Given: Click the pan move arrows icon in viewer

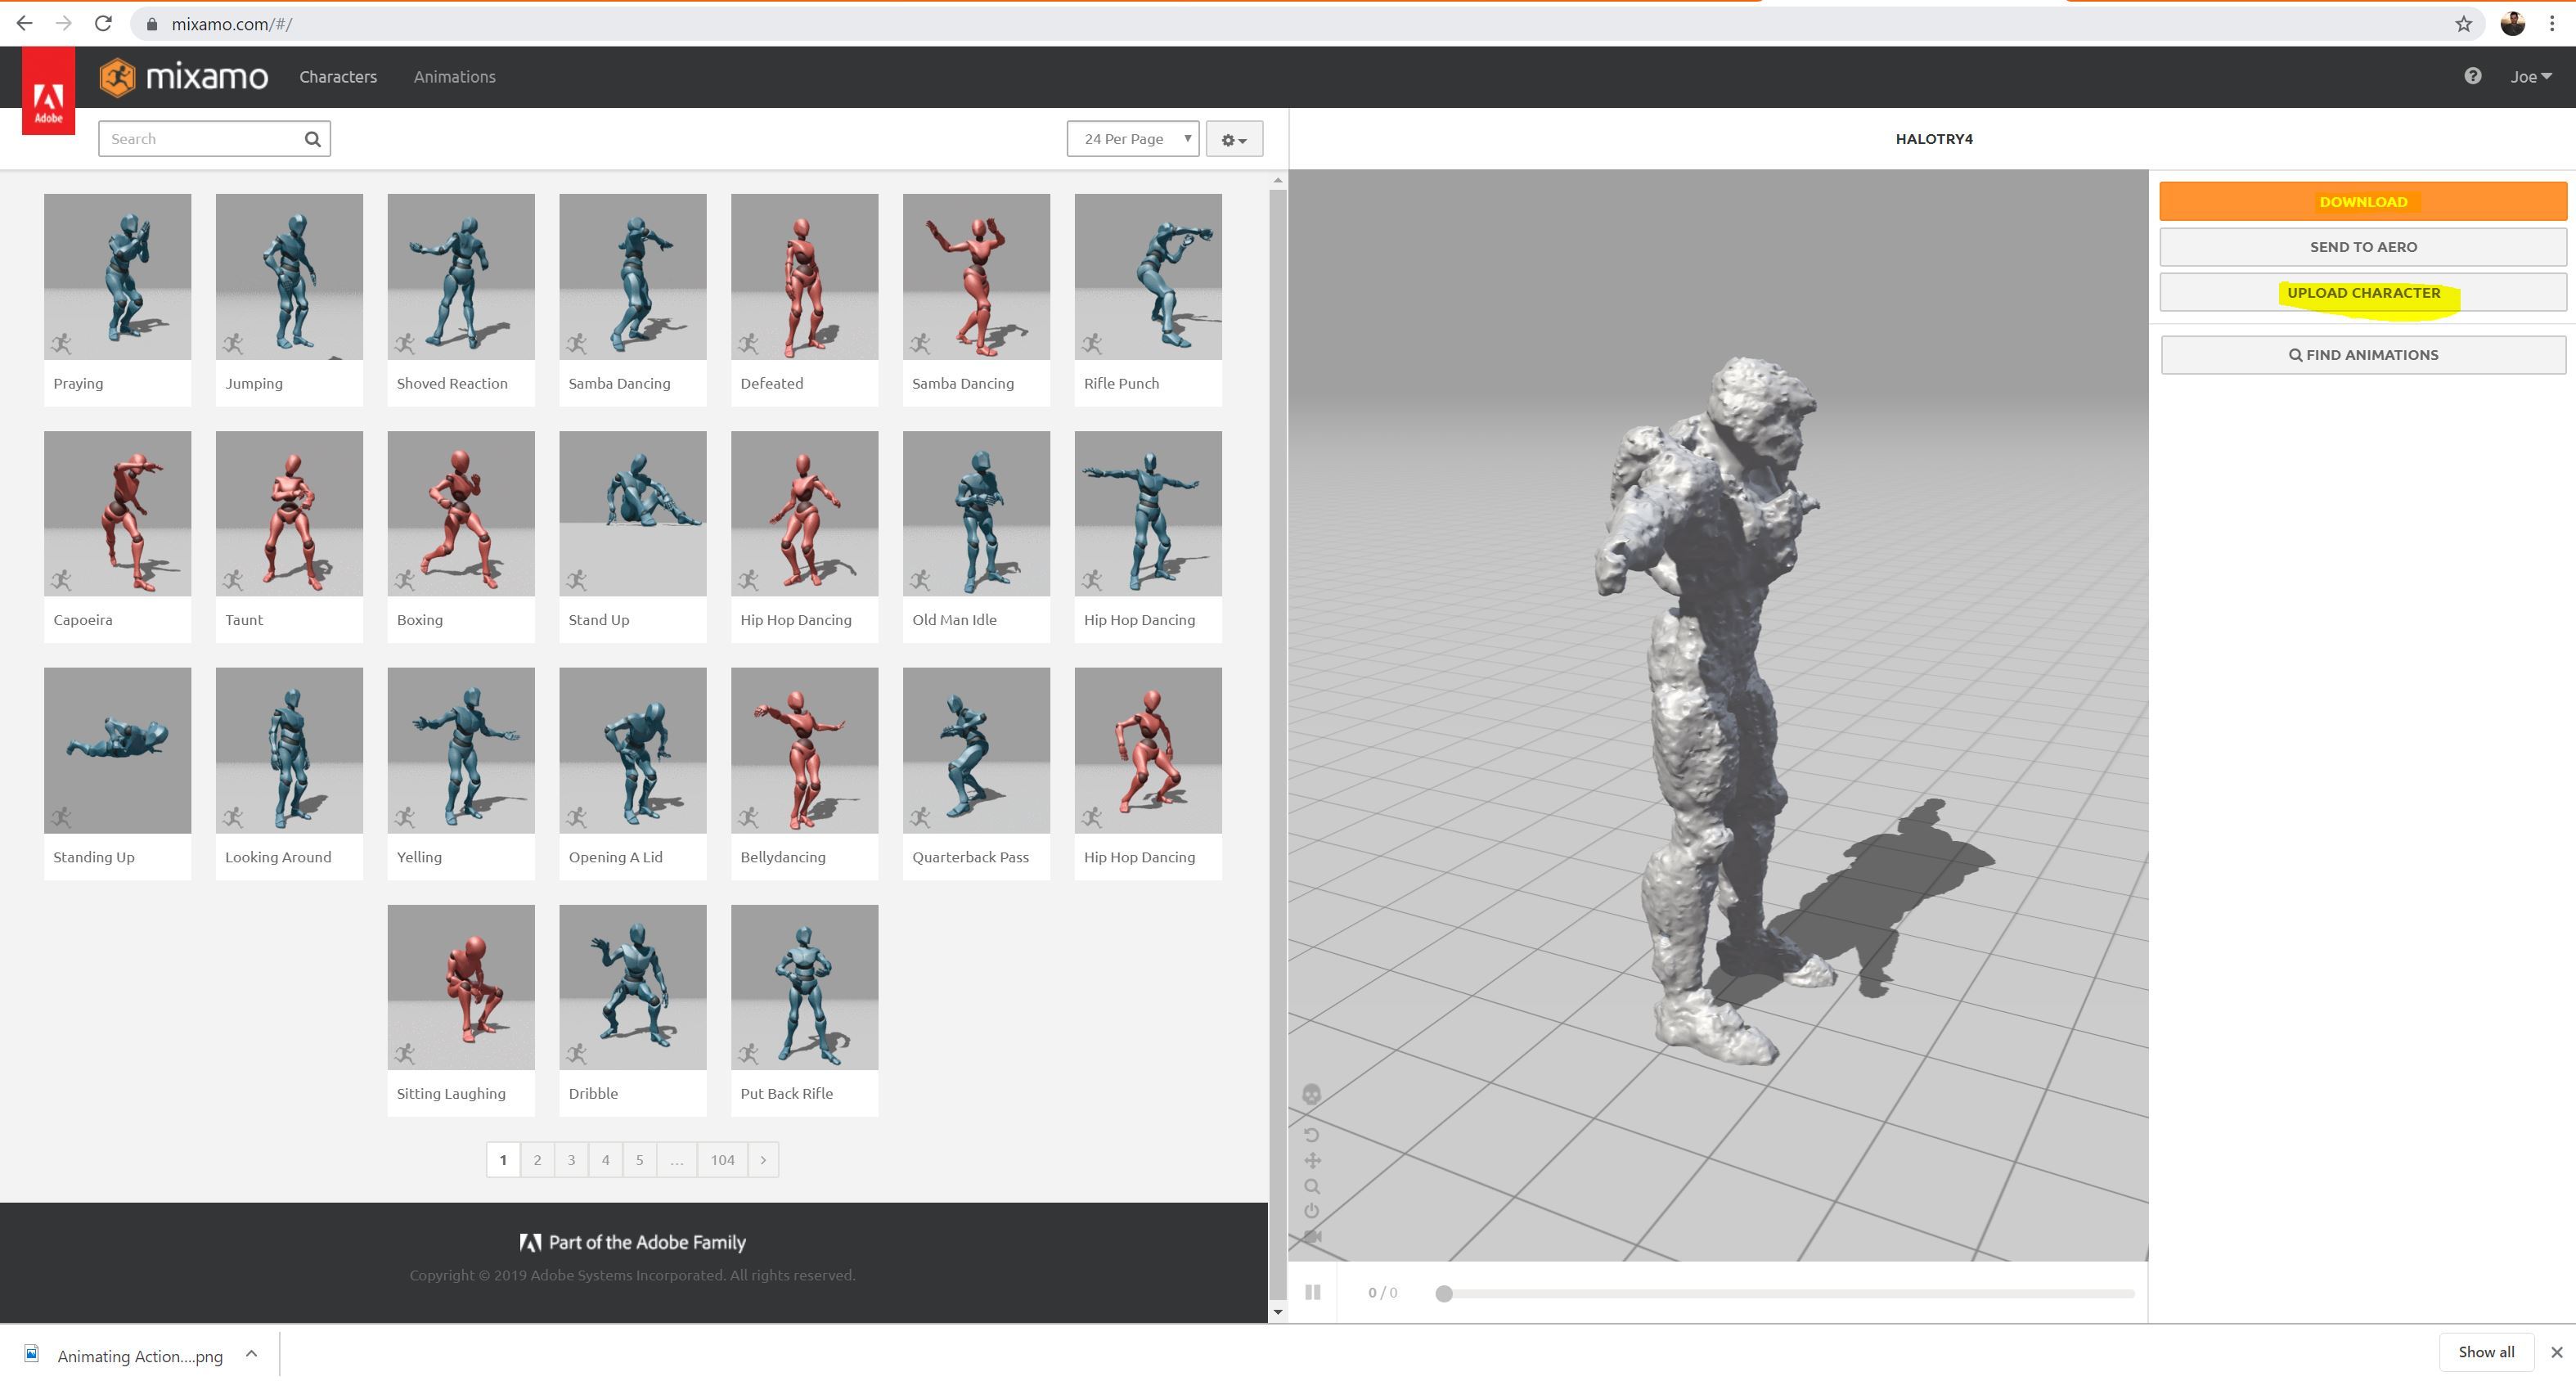Looking at the screenshot, I should tap(1312, 1161).
